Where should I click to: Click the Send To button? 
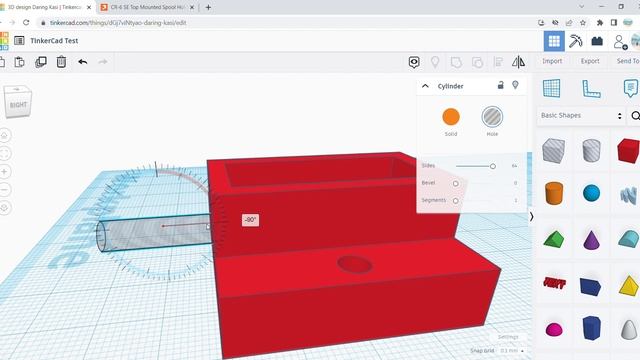click(x=628, y=61)
